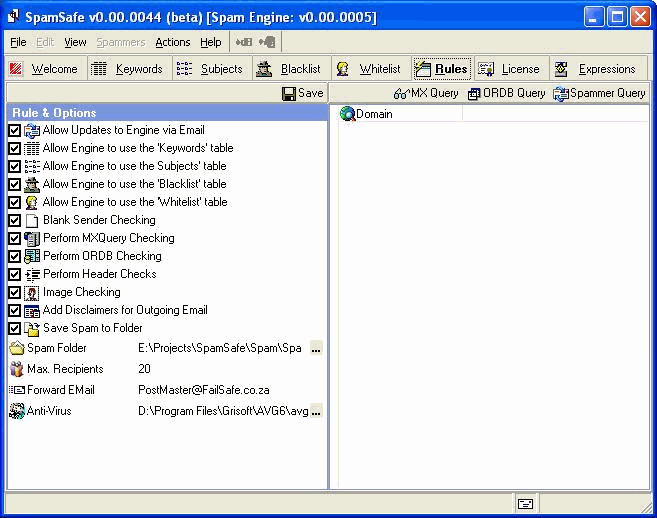This screenshot has width=657, height=518.
Task: Switch to the Welcome tab
Action: [44, 68]
